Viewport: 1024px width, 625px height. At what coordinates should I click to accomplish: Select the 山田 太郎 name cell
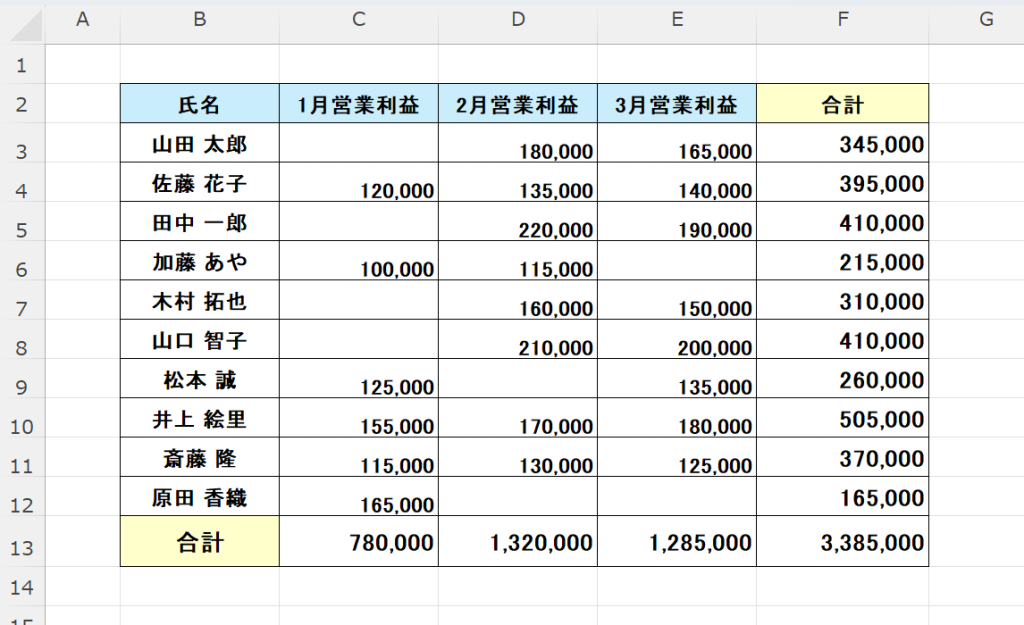coord(199,144)
